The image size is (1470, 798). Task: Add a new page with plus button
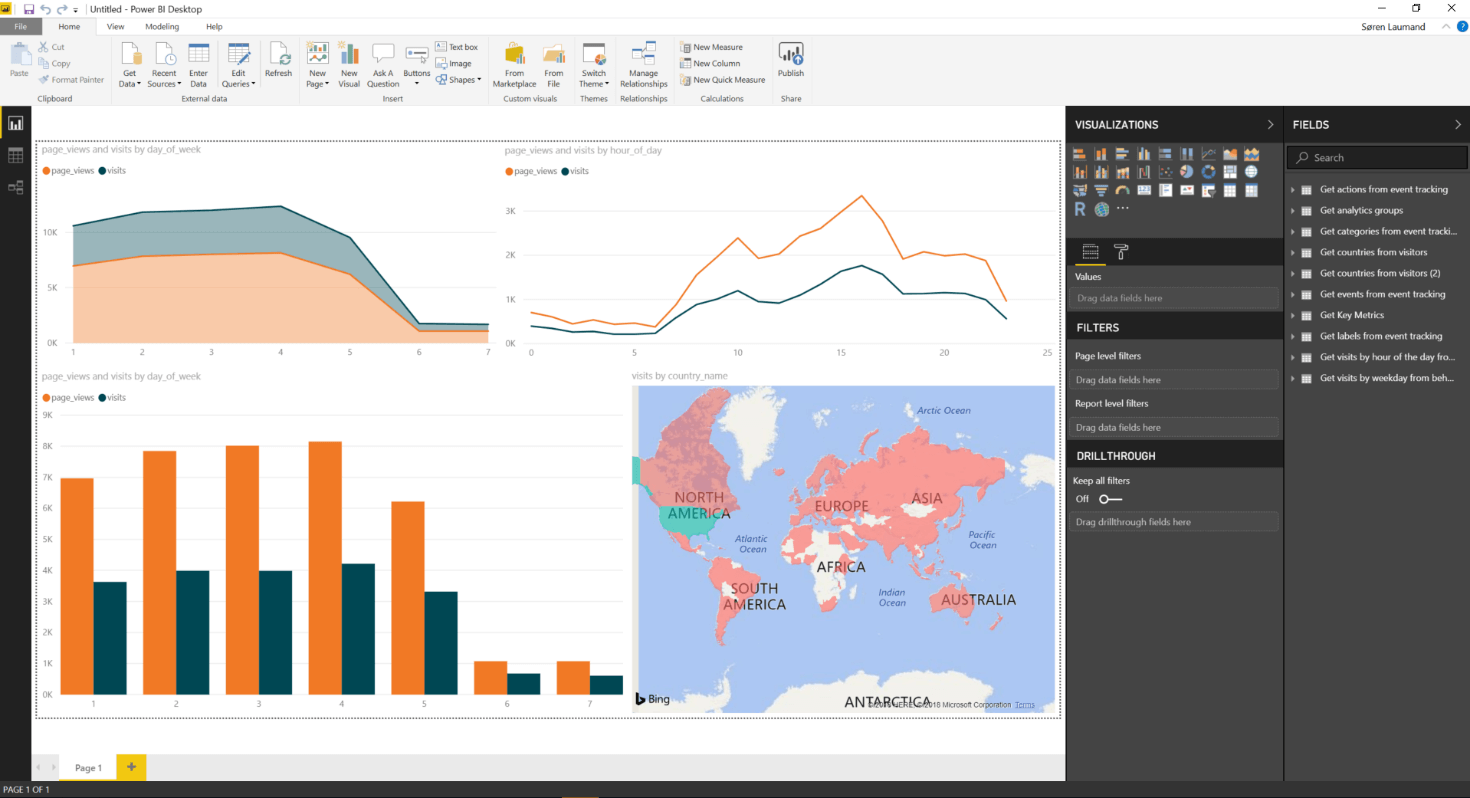point(131,767)
